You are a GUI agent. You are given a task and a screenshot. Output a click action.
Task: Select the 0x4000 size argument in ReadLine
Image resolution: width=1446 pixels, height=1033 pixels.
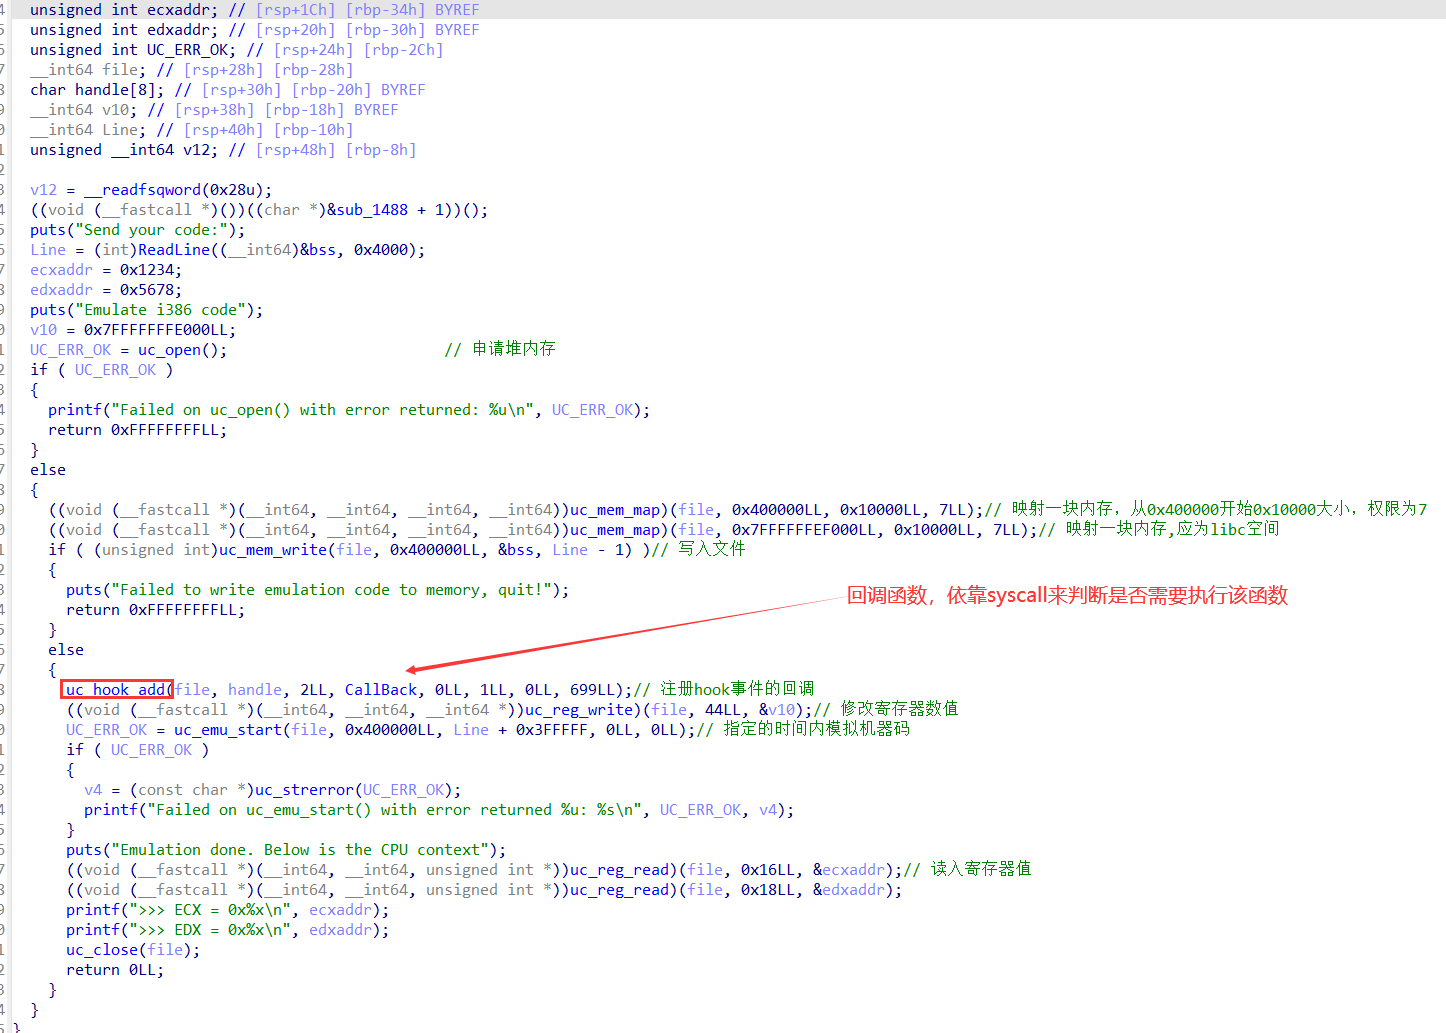click(381, 250)
